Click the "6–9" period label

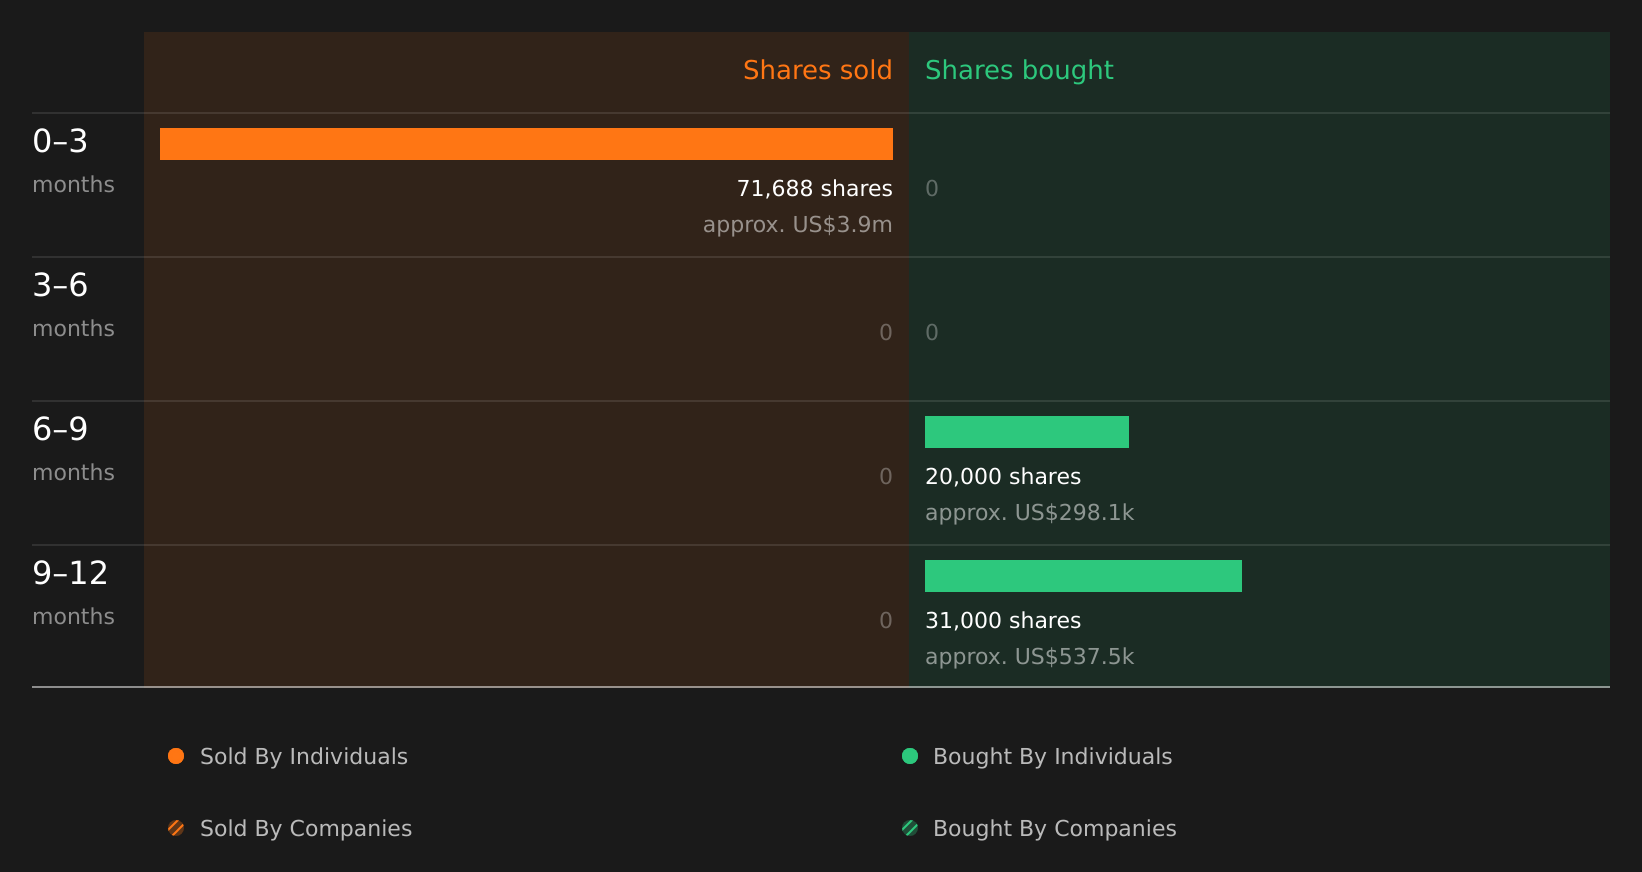click(60, 429)
